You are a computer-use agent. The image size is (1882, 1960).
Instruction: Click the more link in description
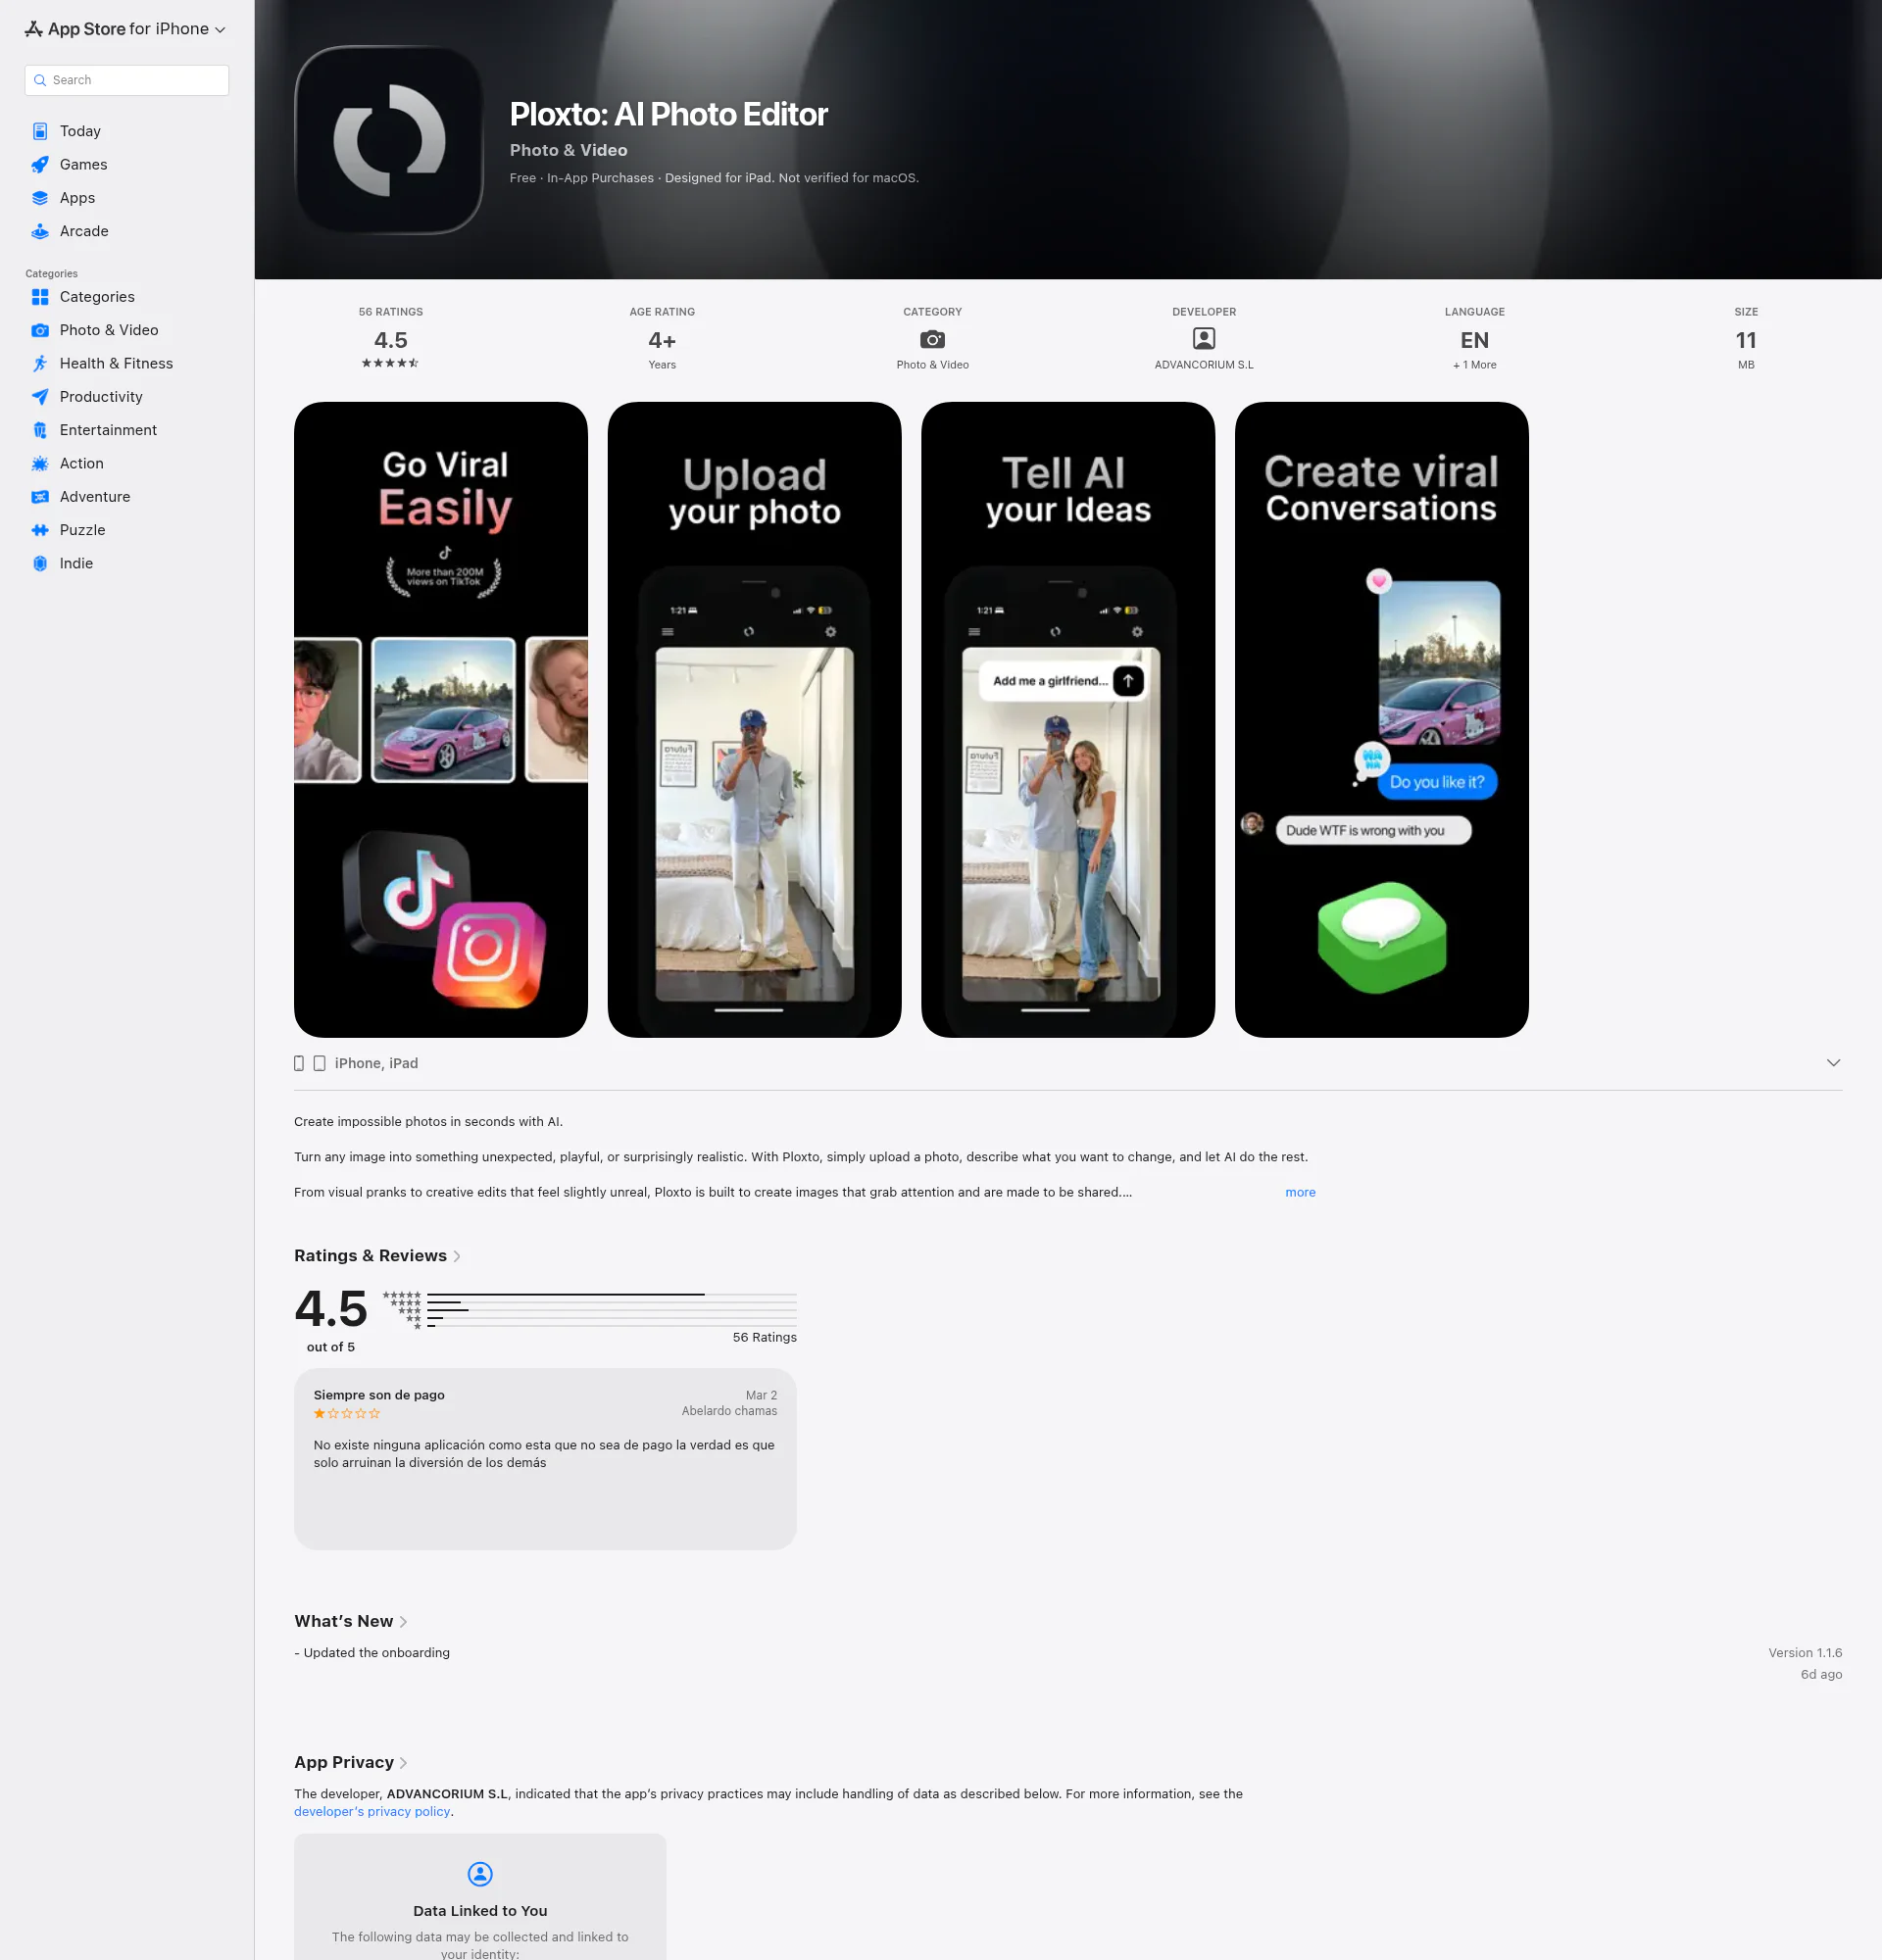(1300, 1192)
